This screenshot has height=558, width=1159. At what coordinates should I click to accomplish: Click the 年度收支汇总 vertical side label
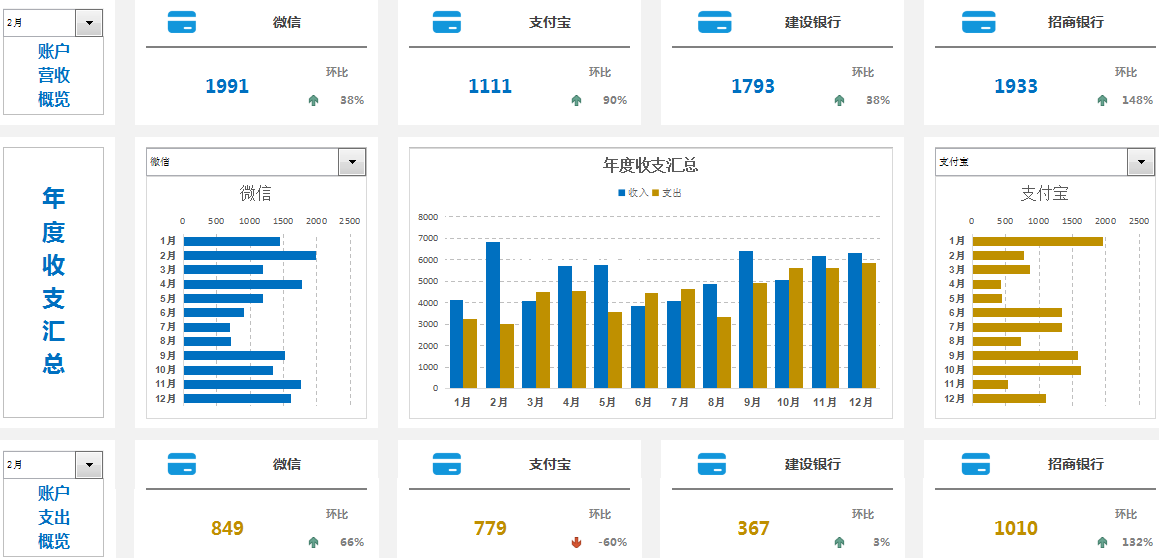(54, 281)
